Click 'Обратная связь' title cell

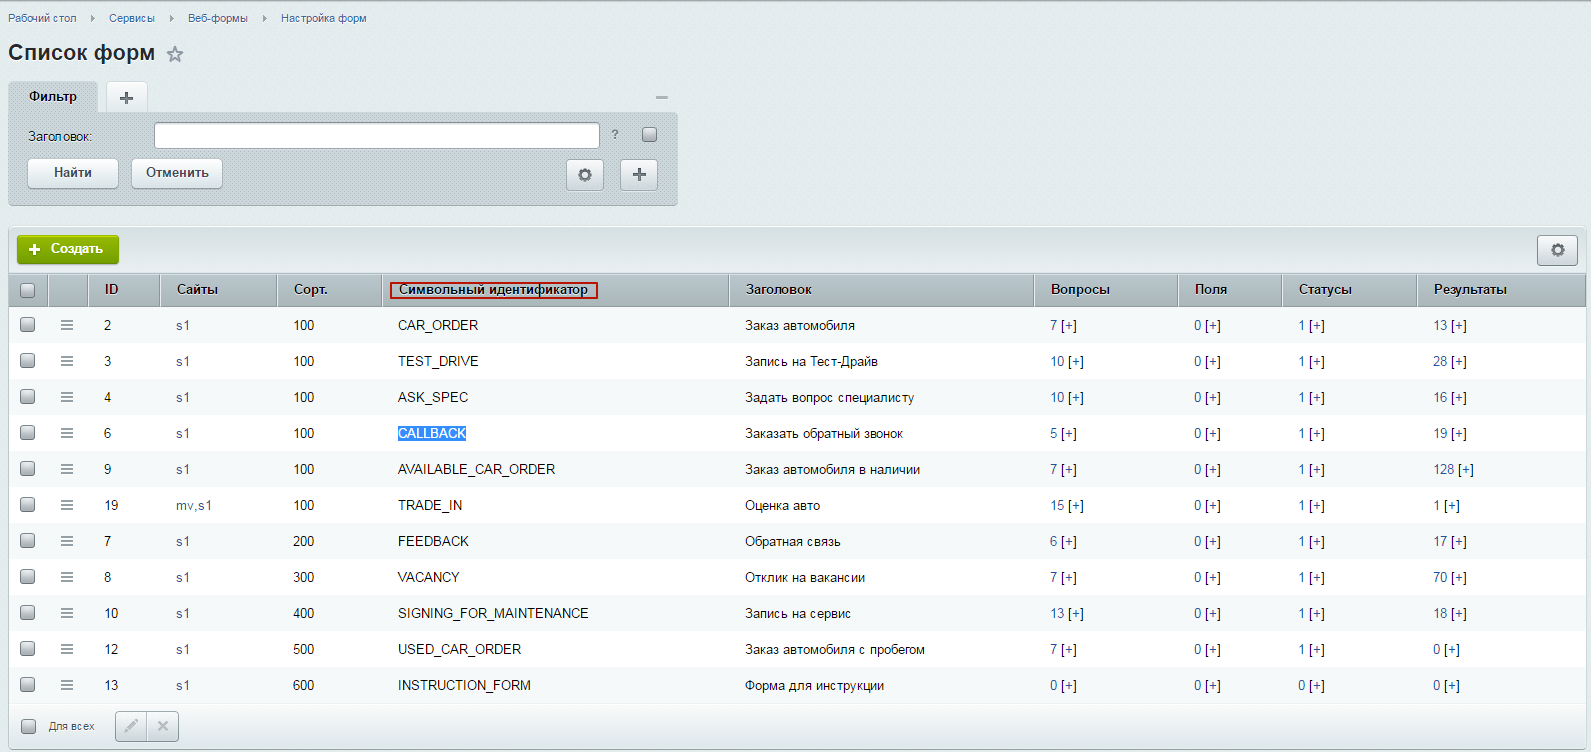pos(793,541)
